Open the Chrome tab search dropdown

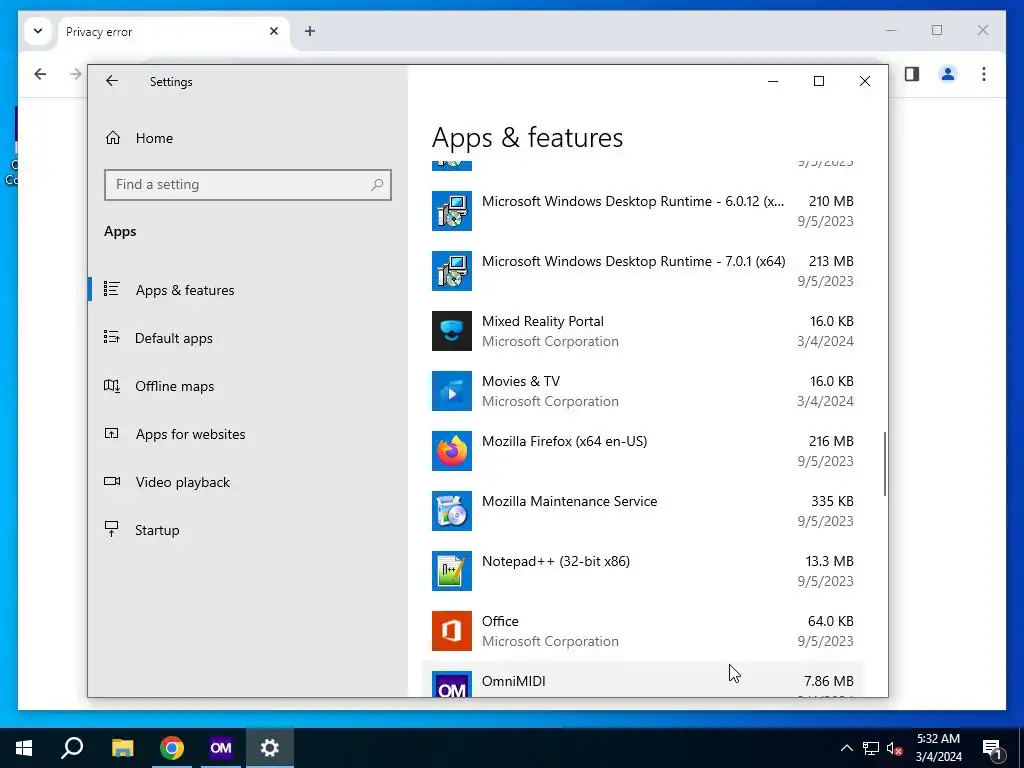point(38,31)
